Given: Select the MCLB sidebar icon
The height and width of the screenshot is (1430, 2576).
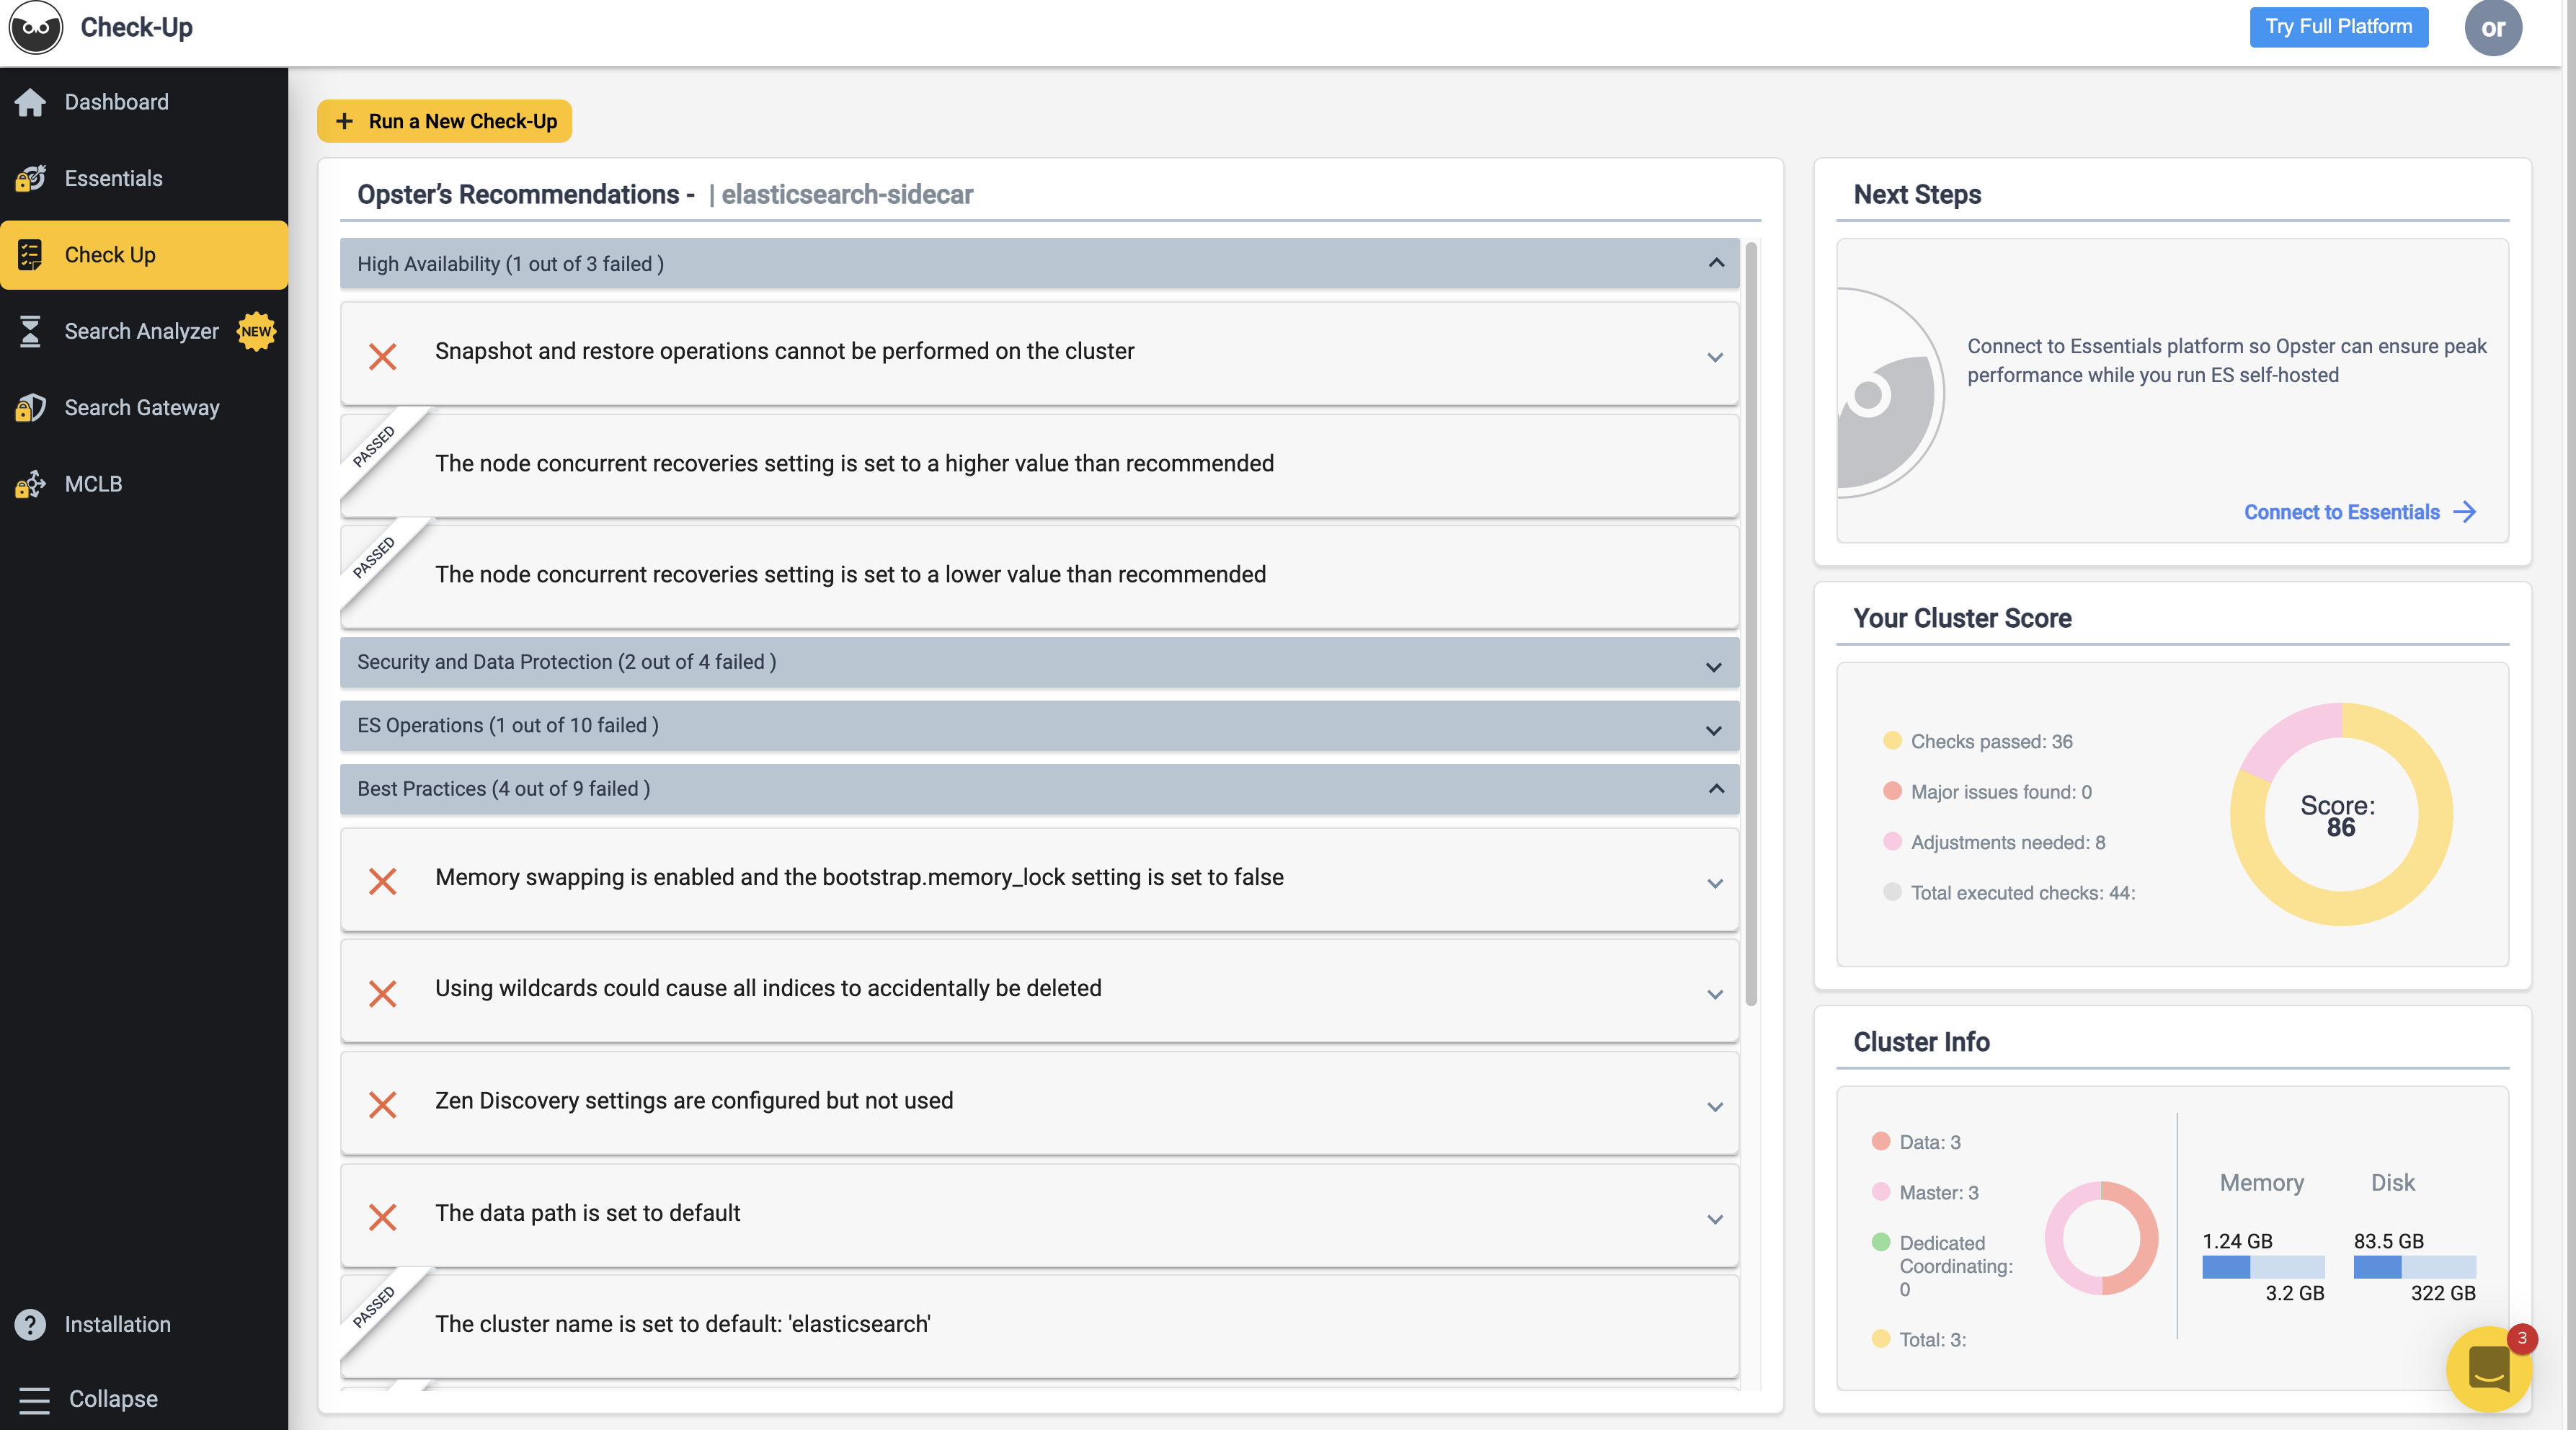Looking at the screenshot, I should pos(30,484).
